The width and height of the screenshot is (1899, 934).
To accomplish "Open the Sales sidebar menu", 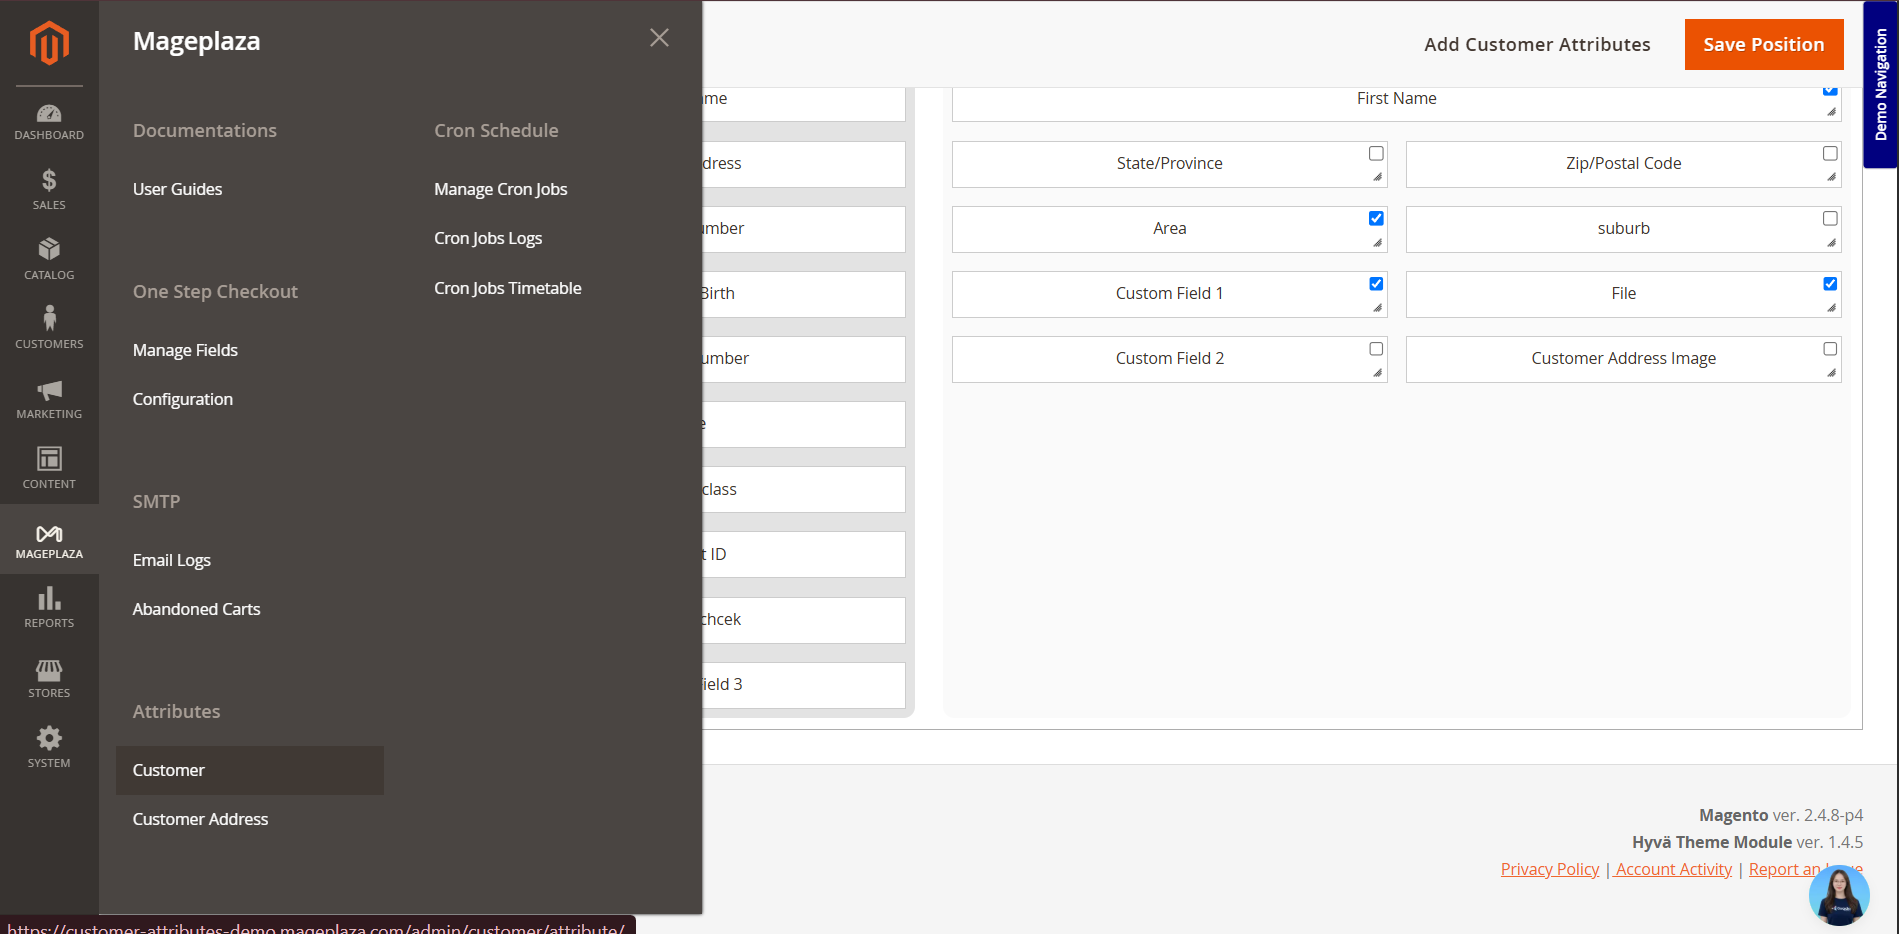I will pos(49,190).
